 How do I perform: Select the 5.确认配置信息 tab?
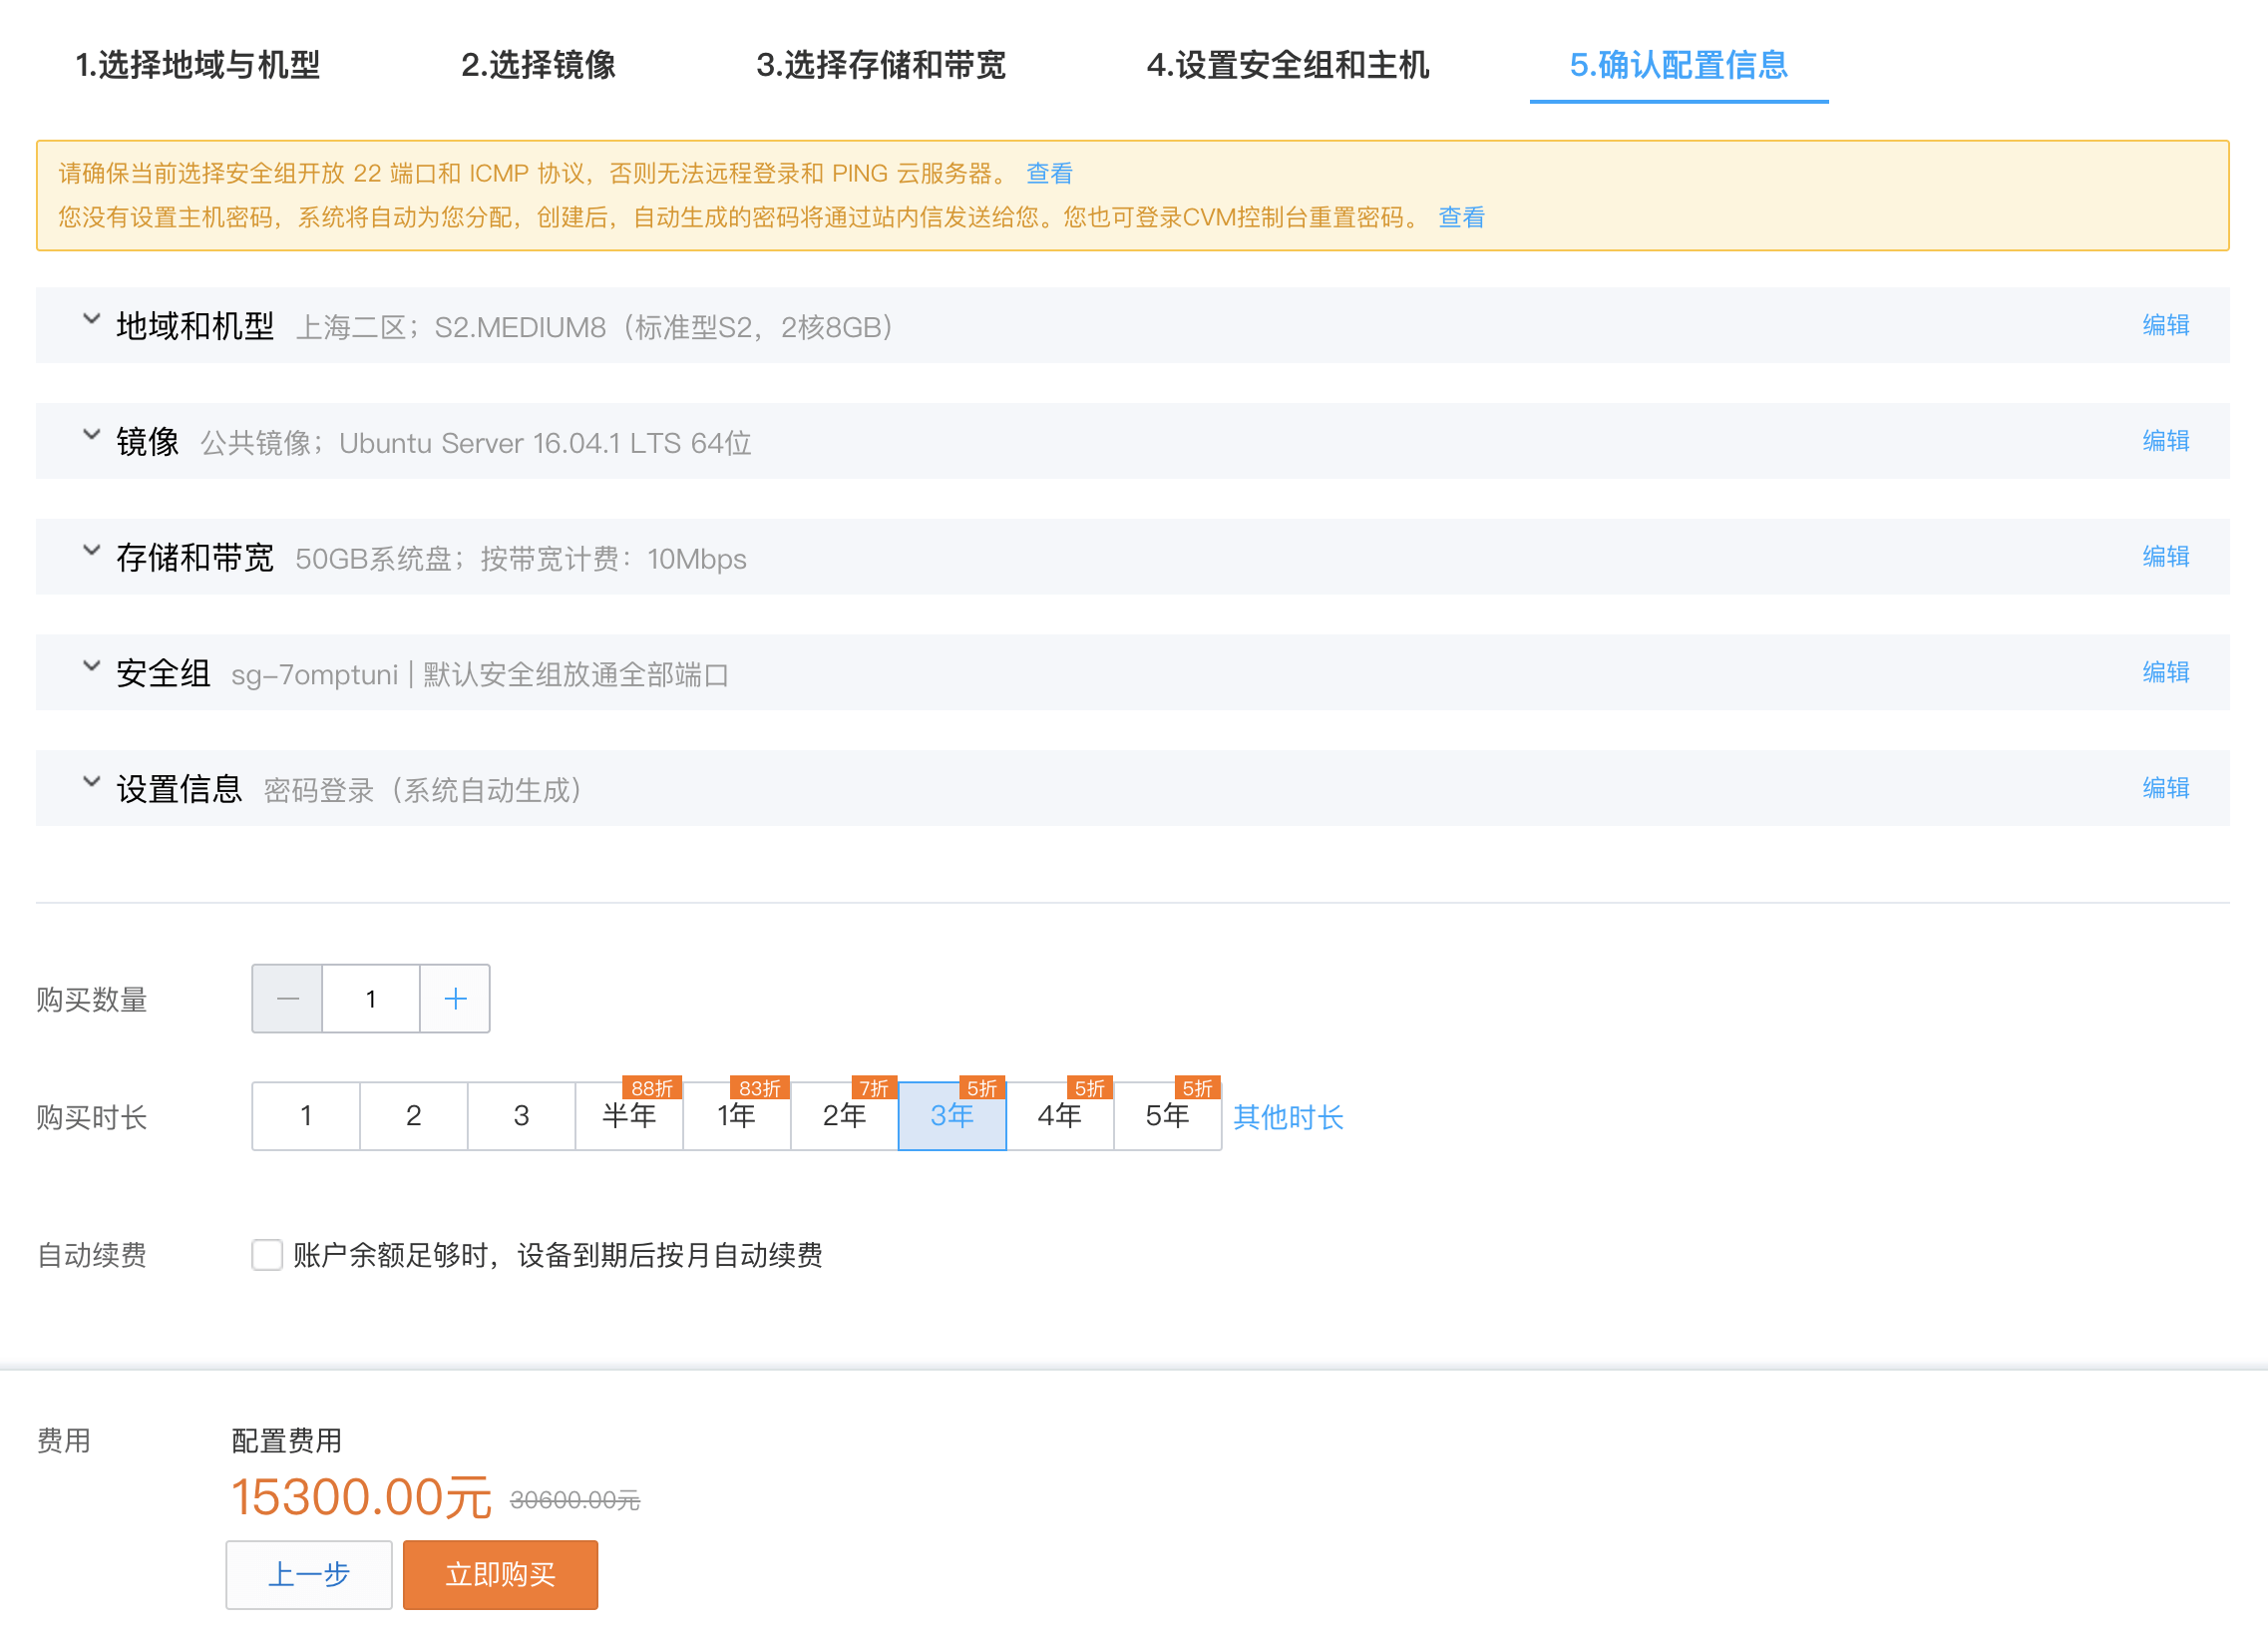click(x=1678, y=65)
